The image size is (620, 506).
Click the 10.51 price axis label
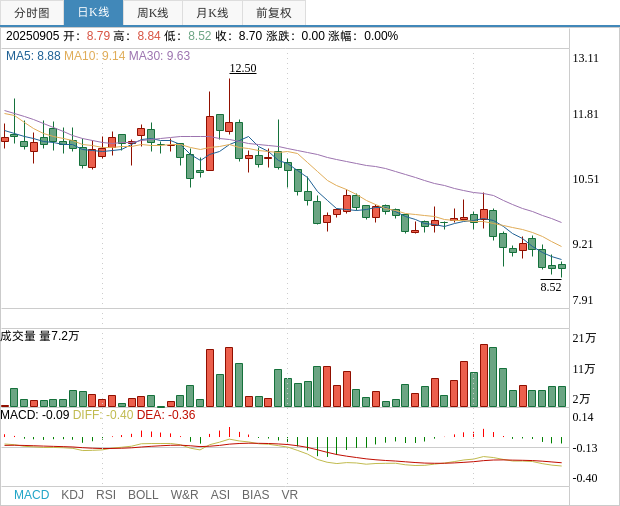pyautogui.click(x=586, y=179)
